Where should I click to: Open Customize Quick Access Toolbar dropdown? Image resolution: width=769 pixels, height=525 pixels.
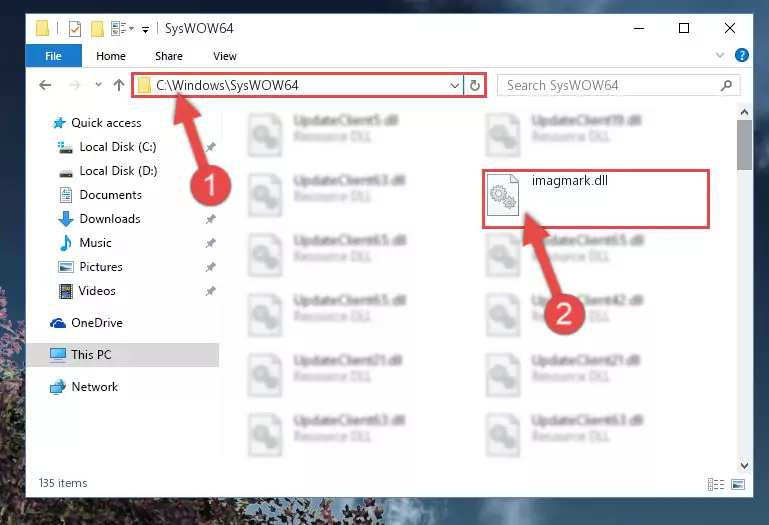click(x=145, y=30)
